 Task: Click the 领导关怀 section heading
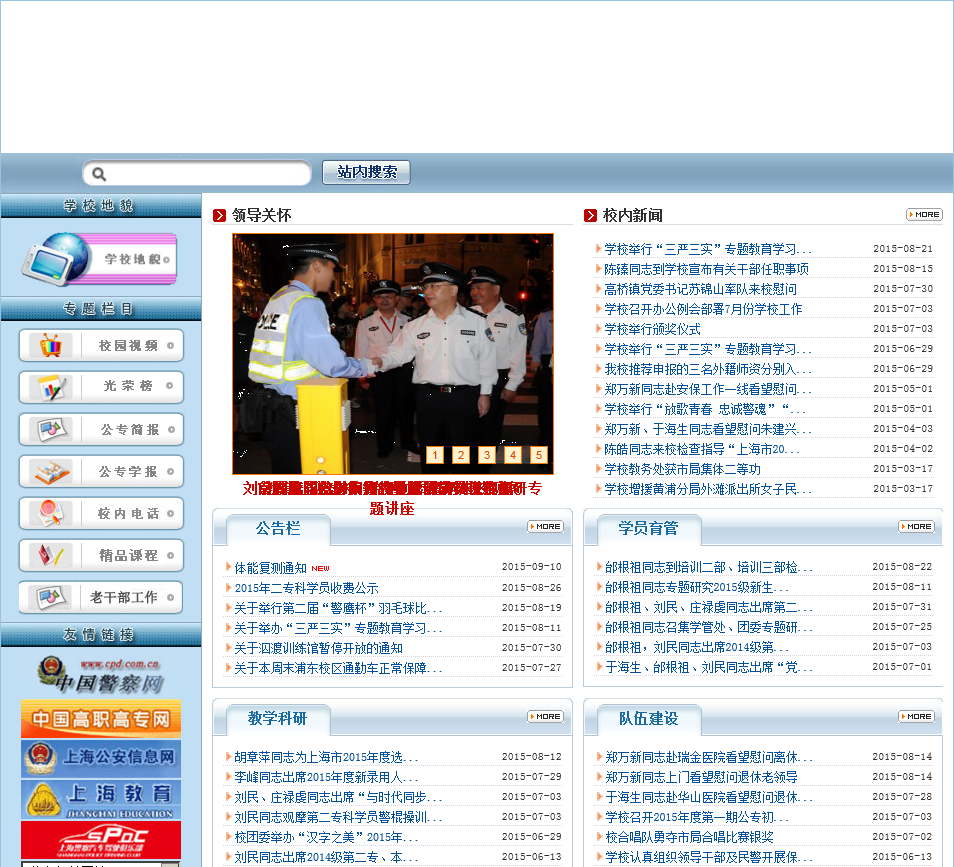[262, 215]
